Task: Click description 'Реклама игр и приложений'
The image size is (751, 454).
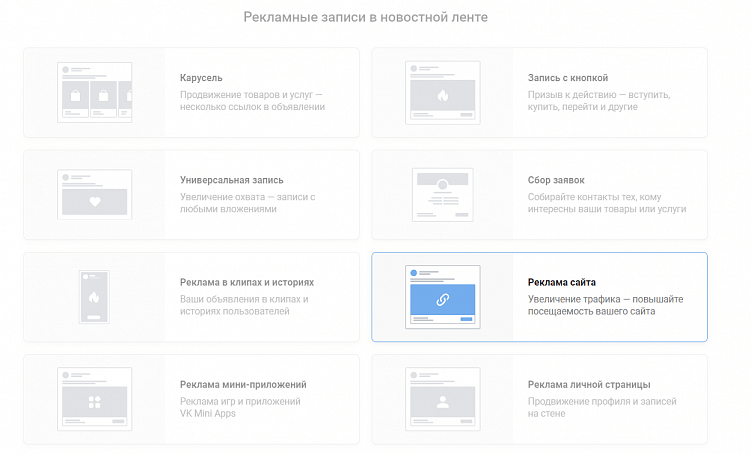Action: pos(240,401)
